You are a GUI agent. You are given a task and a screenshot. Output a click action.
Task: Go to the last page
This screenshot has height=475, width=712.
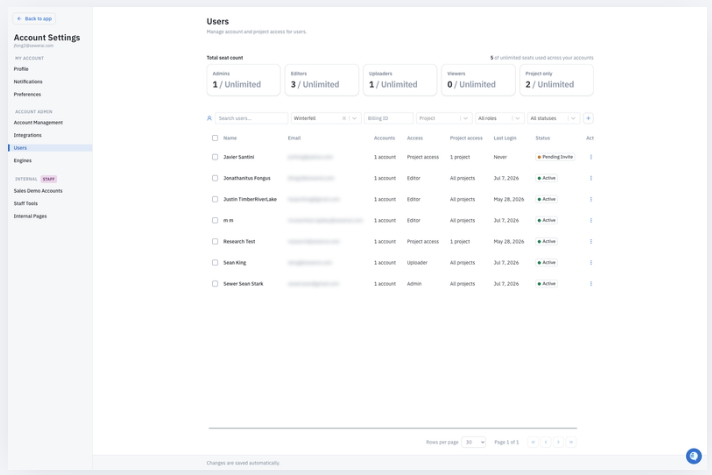[571, 442]
